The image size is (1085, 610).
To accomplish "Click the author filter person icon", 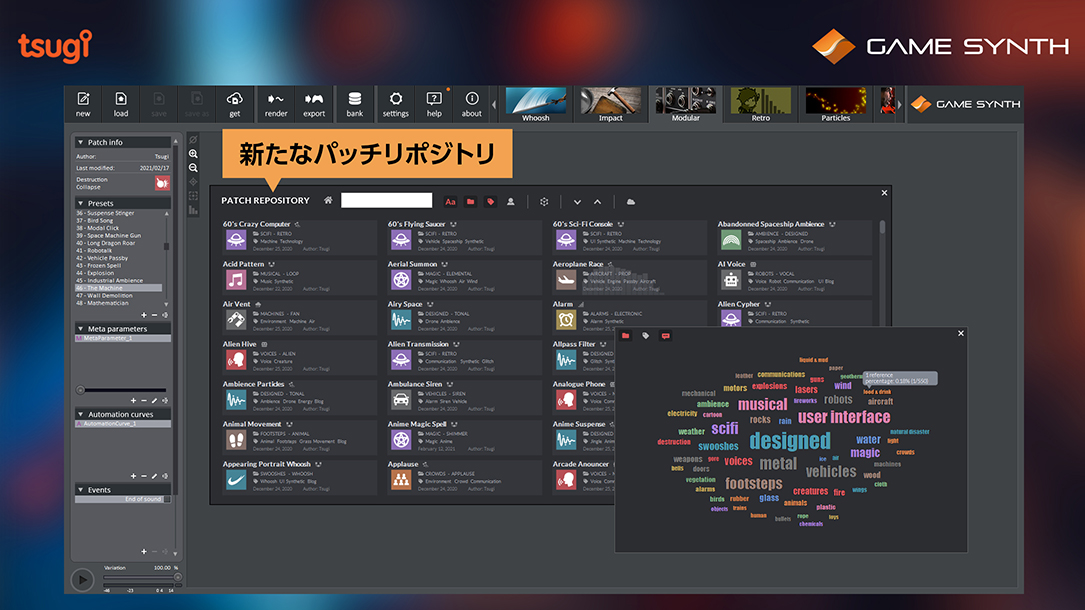I will click(510, 201).
